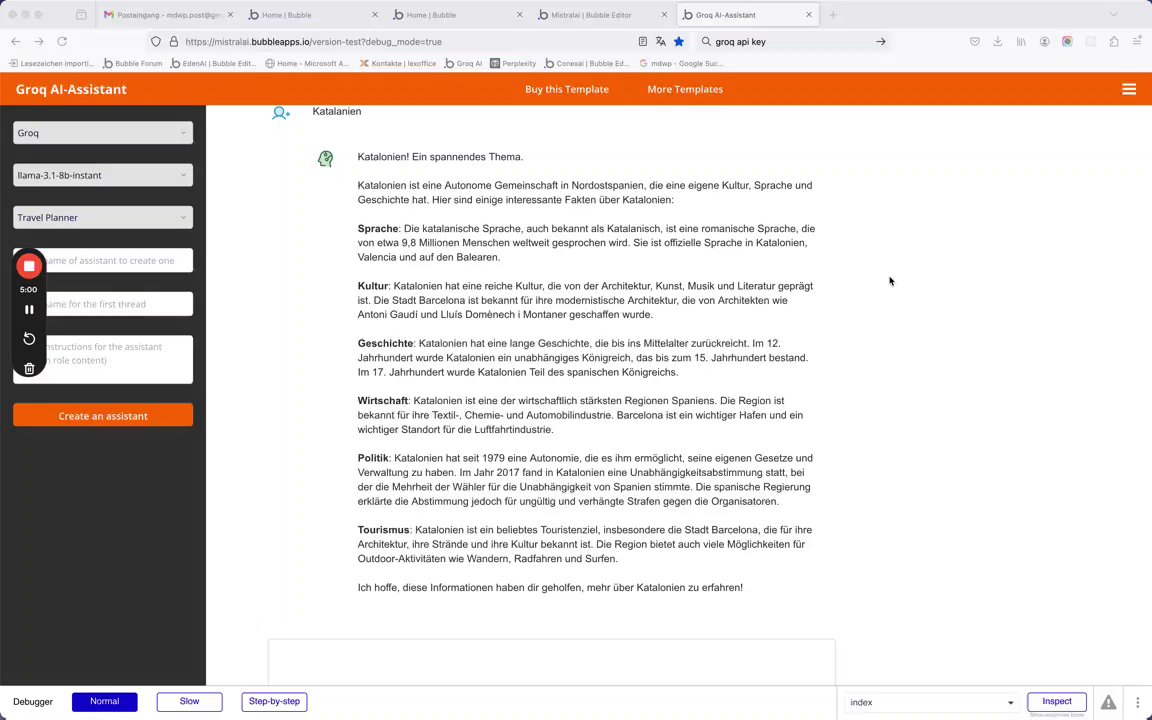Click the Create an assistant button

103,415
